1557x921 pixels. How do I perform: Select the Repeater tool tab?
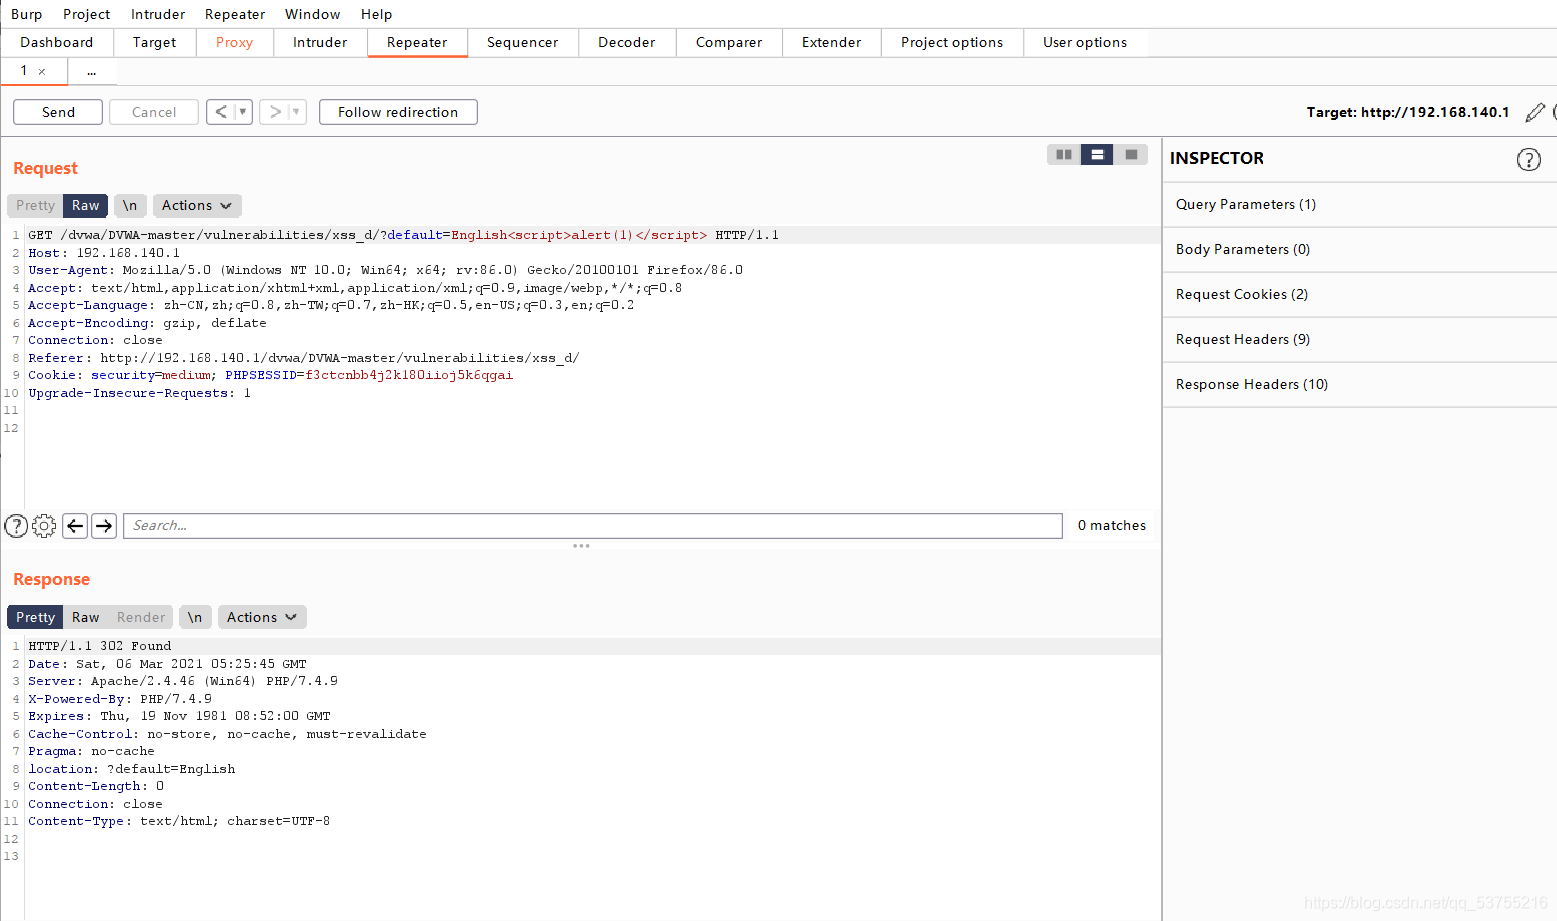[x=417, y=42]
